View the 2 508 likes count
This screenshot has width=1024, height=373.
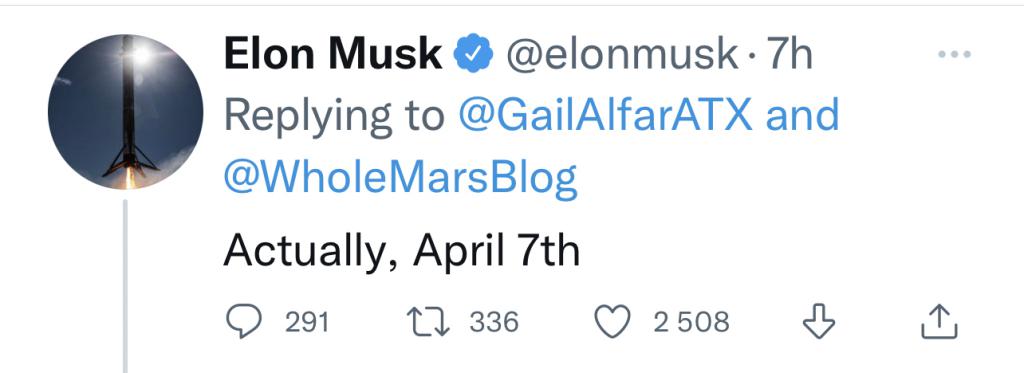[692, 322]
